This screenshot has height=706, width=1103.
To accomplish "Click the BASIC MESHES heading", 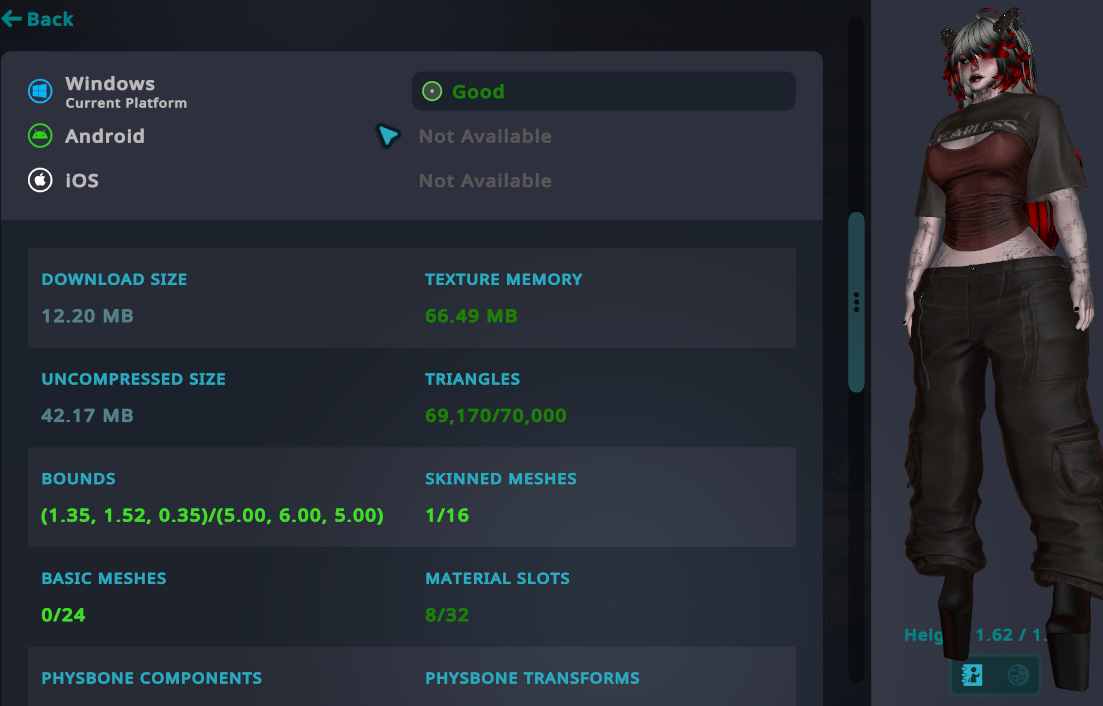I will (104, 579).
